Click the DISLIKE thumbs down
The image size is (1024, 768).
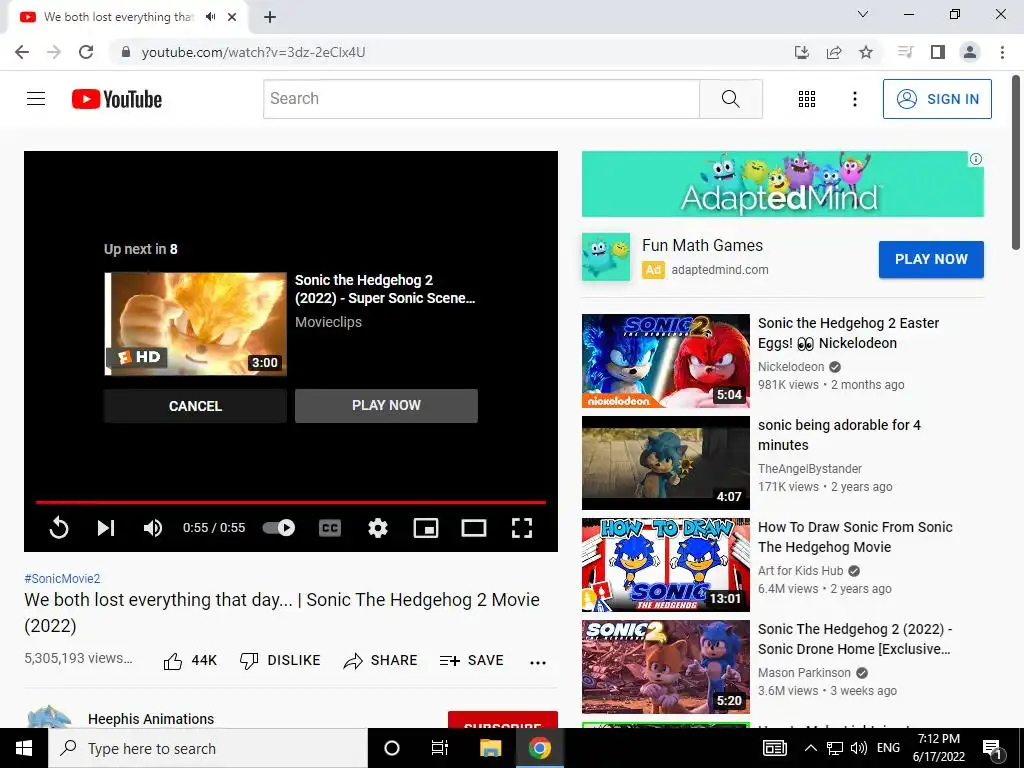coord(280,661)
